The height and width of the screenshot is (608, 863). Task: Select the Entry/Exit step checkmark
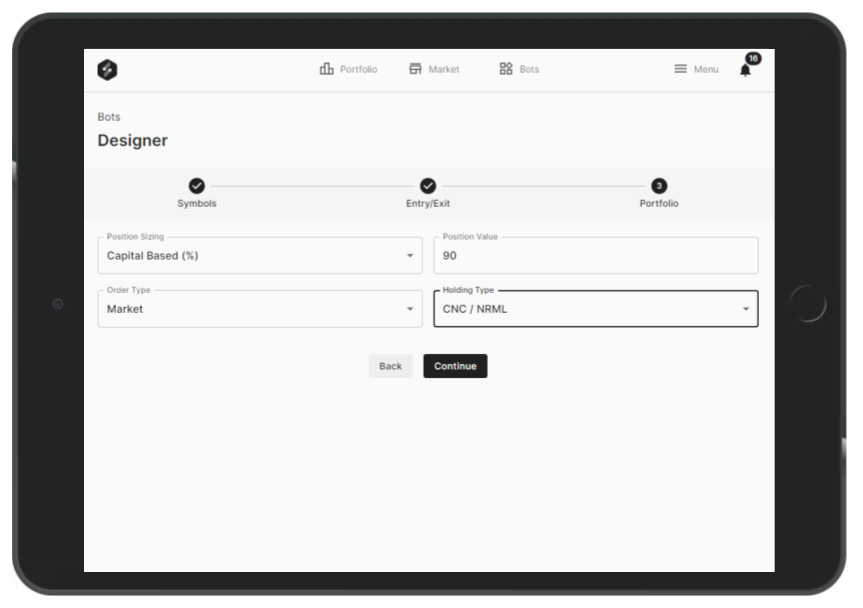click(428, 186)
